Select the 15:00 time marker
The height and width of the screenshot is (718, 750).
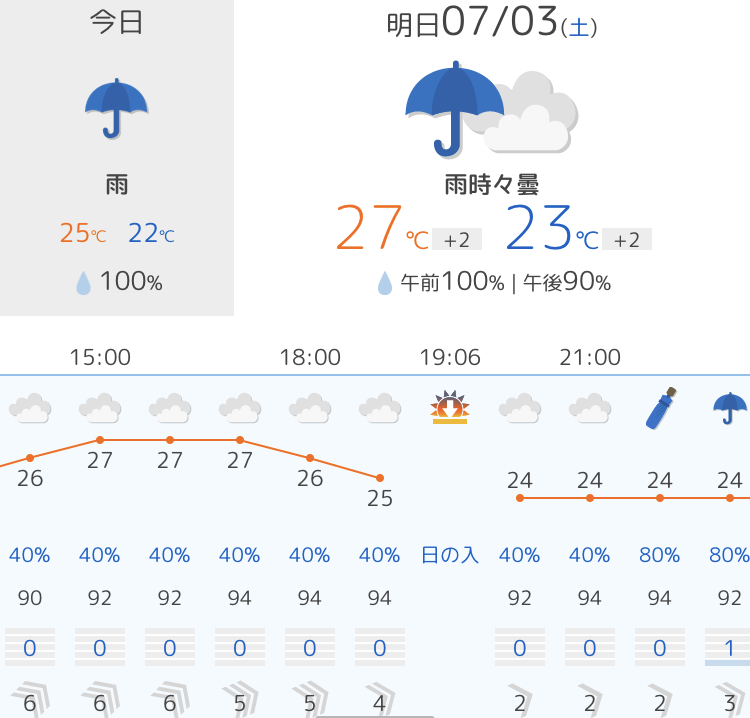point(100,357)
